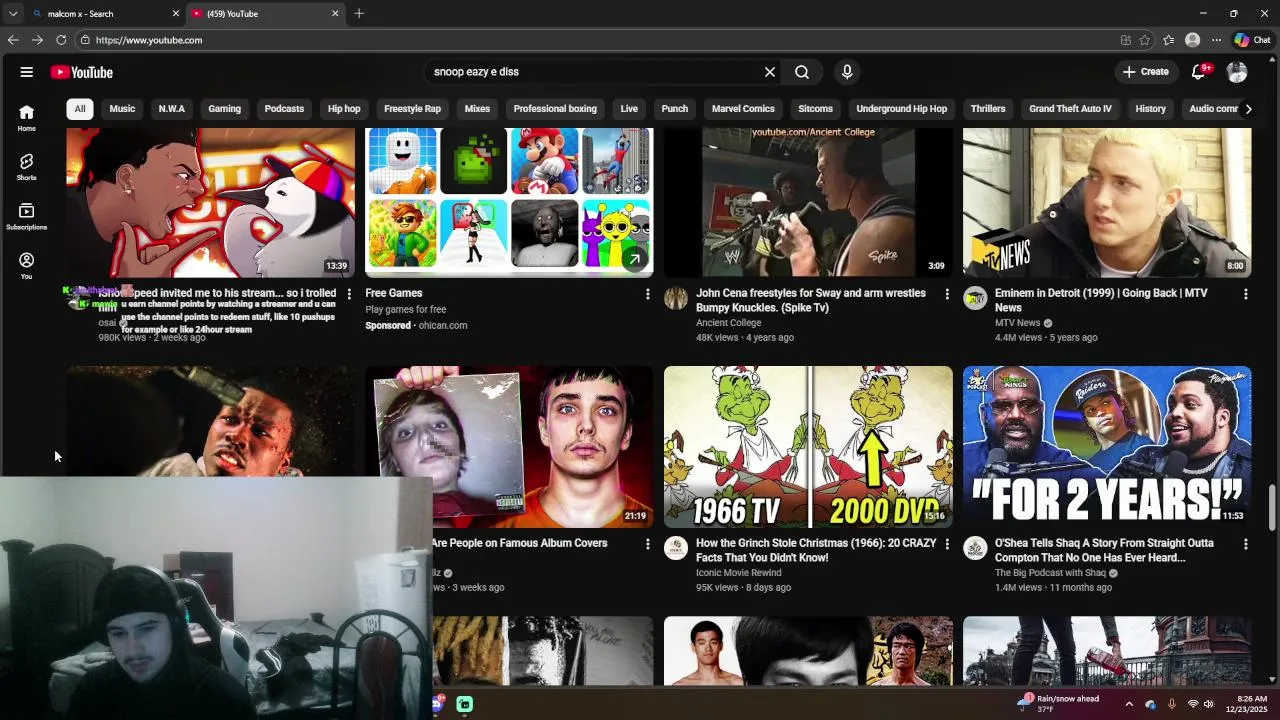
Task: Reload the page in browser toolbar
Action: point(61,40)
